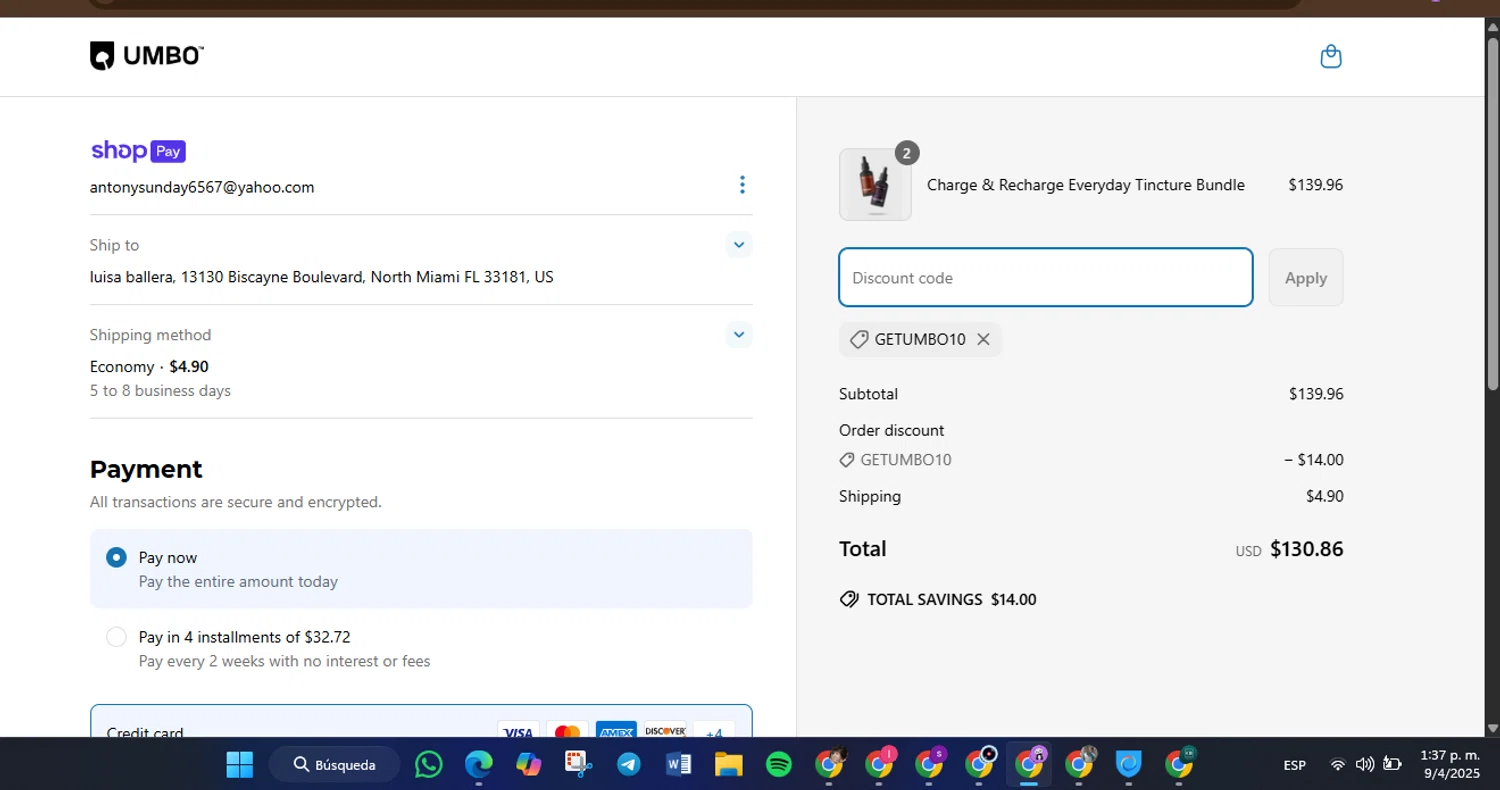Open Microsoft Word from the taskbar
This screenshot has width=1500, height=790.
pos(679,765)
